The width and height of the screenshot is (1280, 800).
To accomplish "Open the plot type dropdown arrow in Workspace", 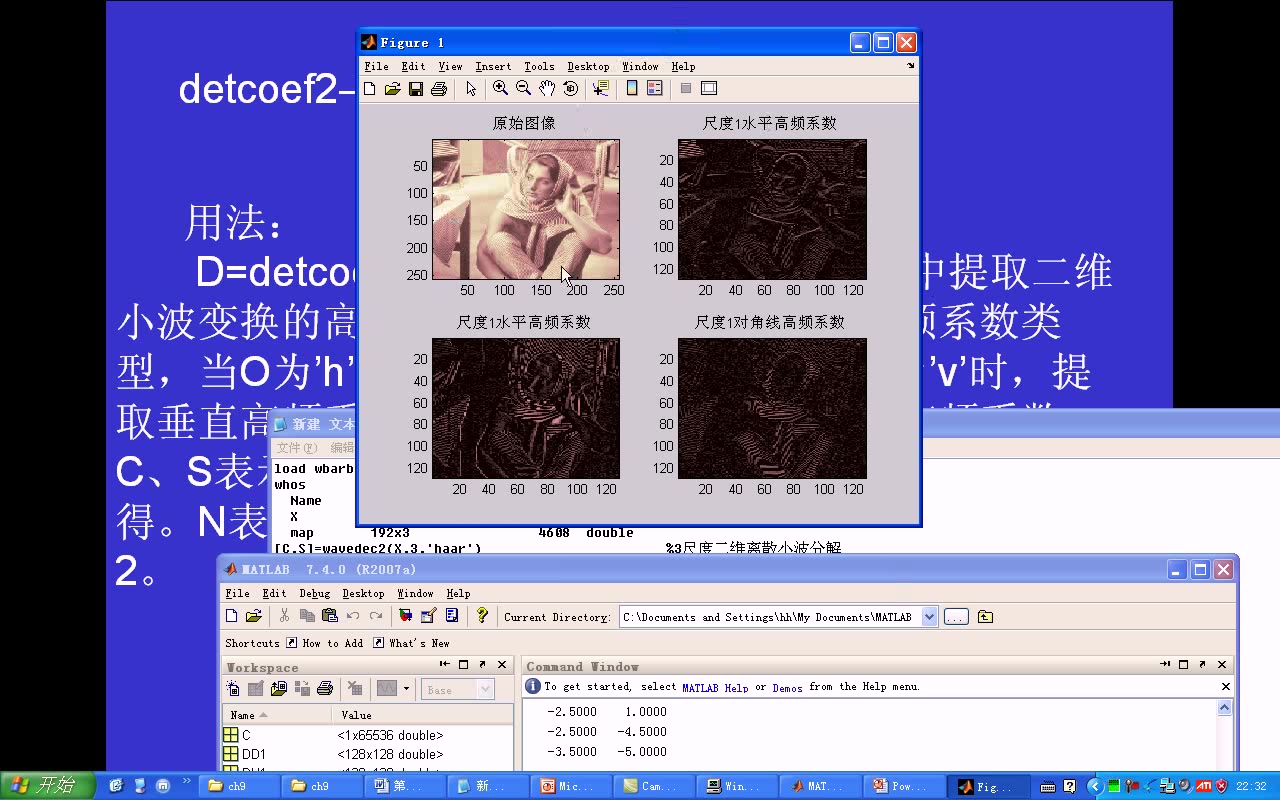I will pos(406,689).
